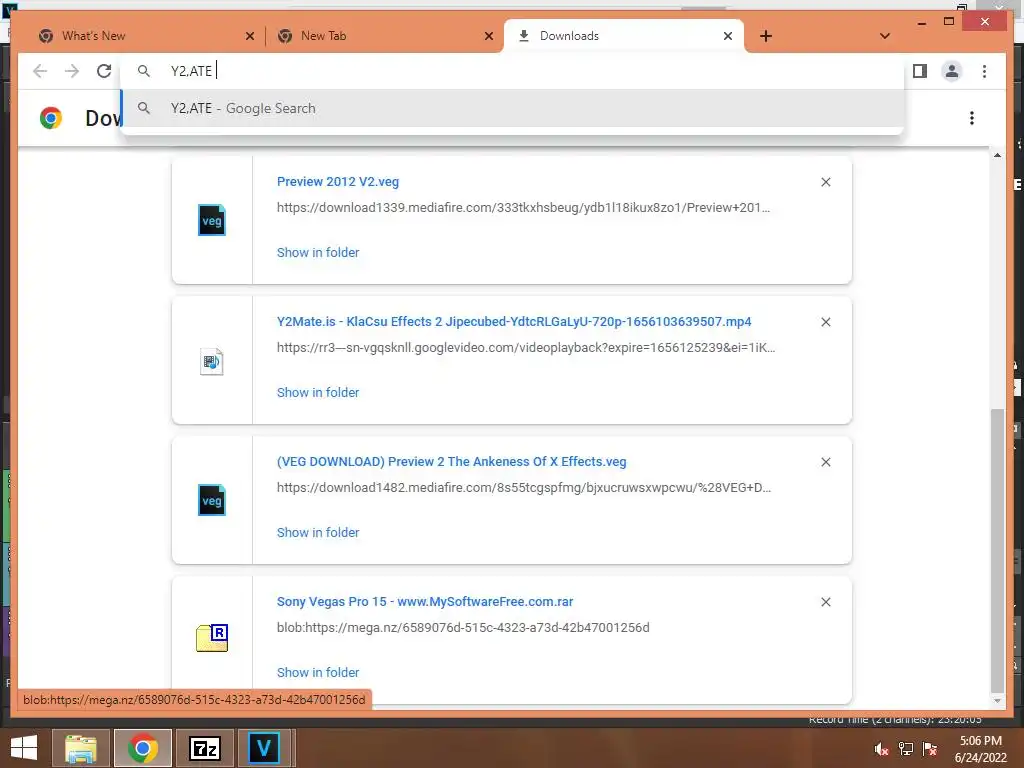Close the New Tab tab

click(488, 36)
